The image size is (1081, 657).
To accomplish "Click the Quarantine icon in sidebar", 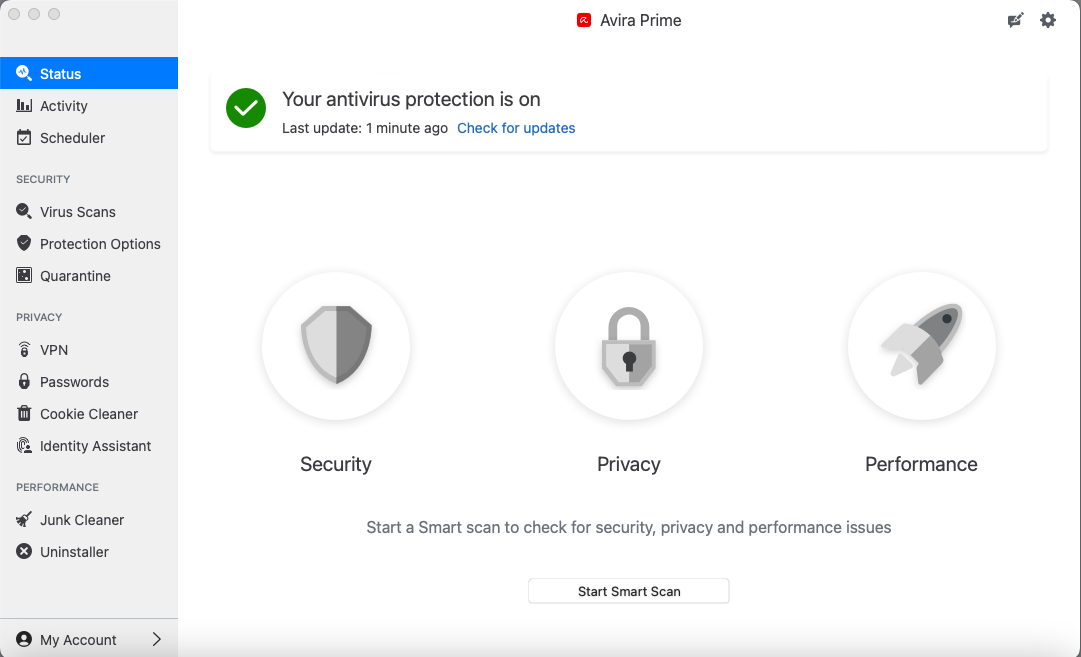I will (24, 276).
